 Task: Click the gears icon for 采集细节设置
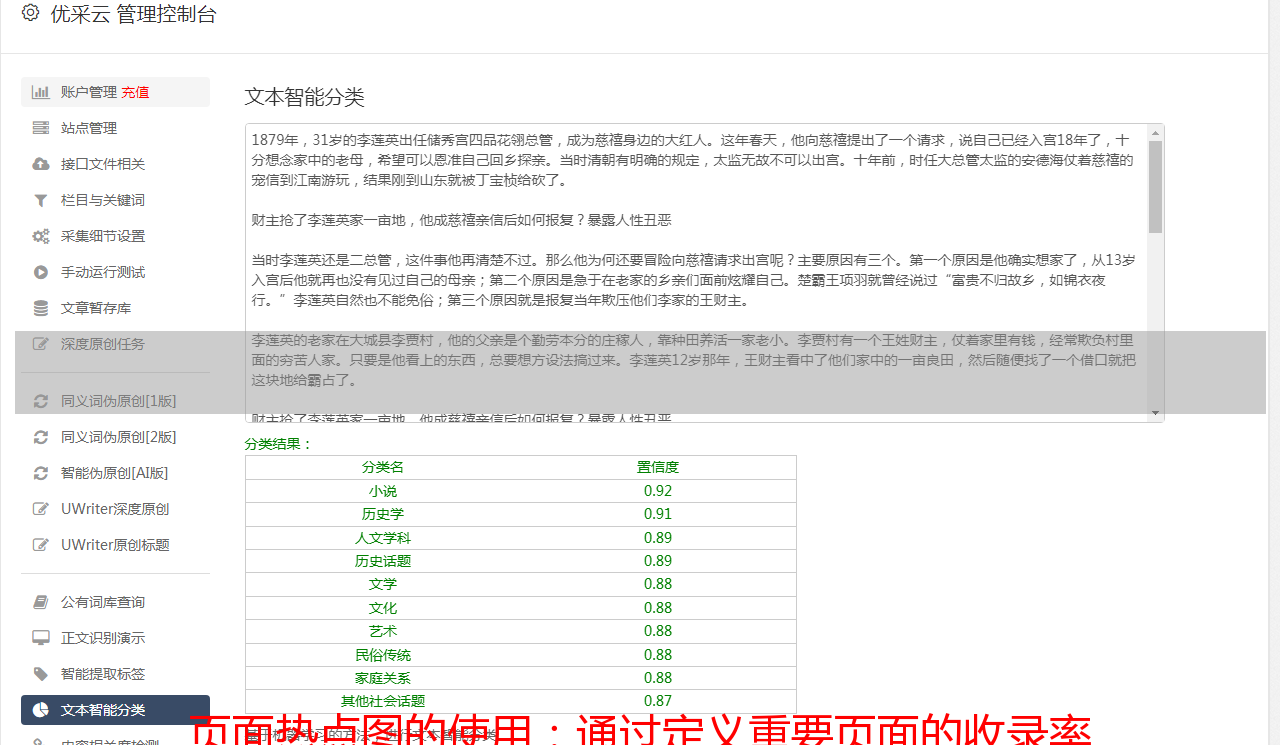41,236
